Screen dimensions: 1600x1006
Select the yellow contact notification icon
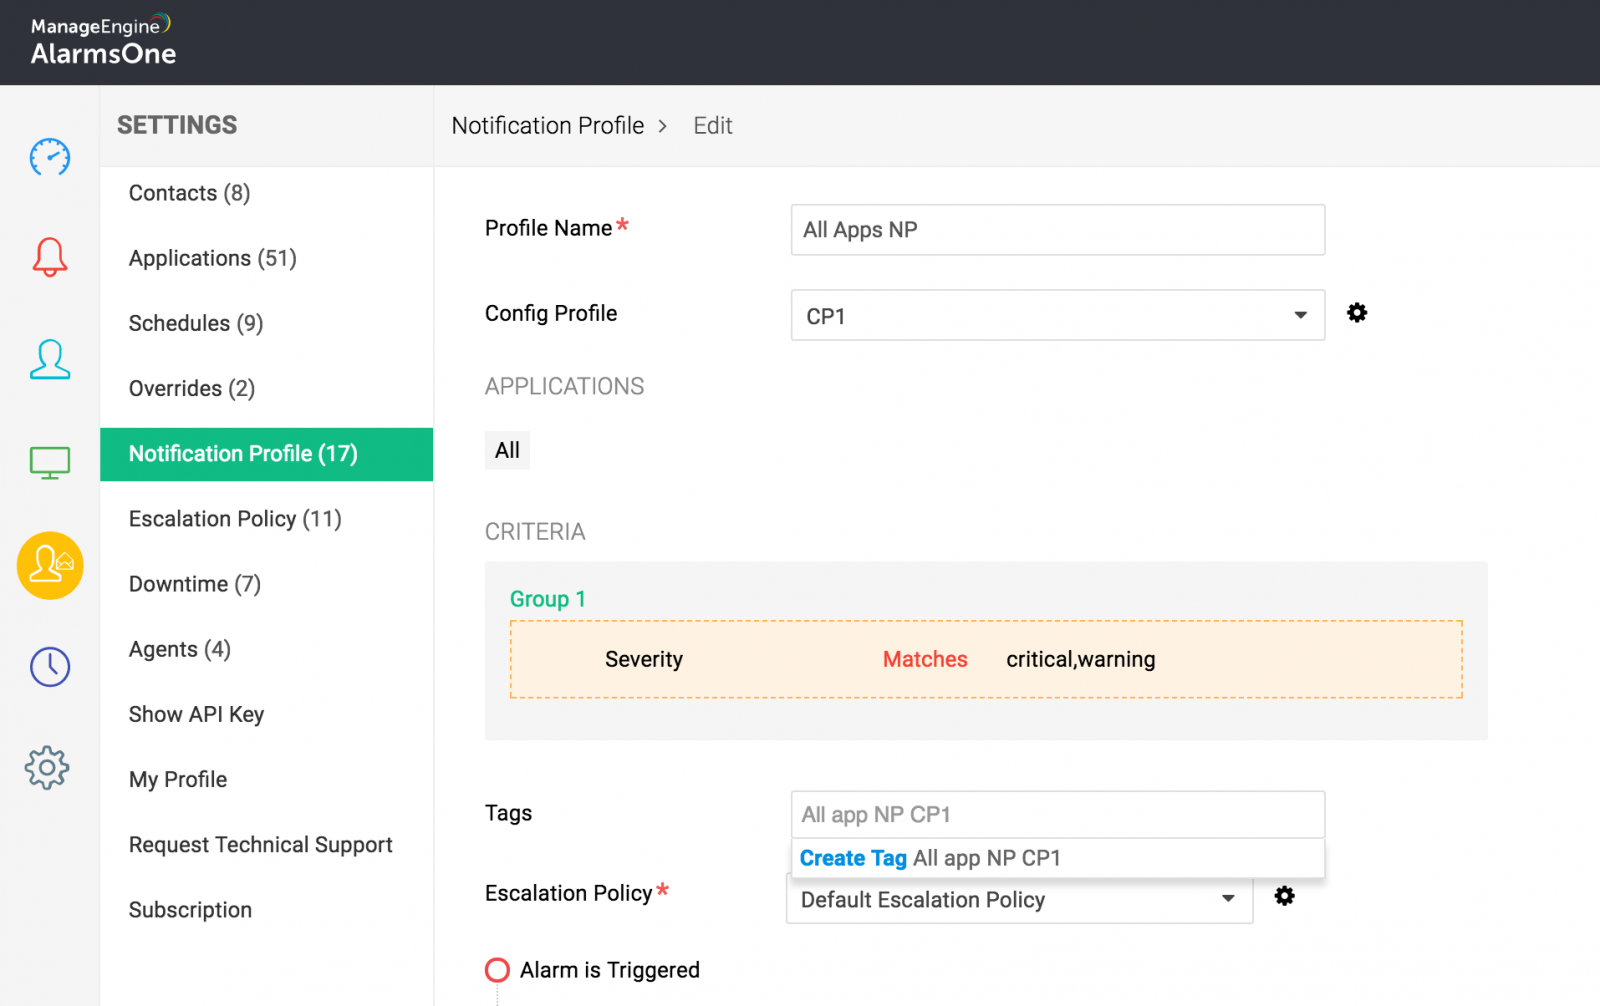tap(50, 566)
